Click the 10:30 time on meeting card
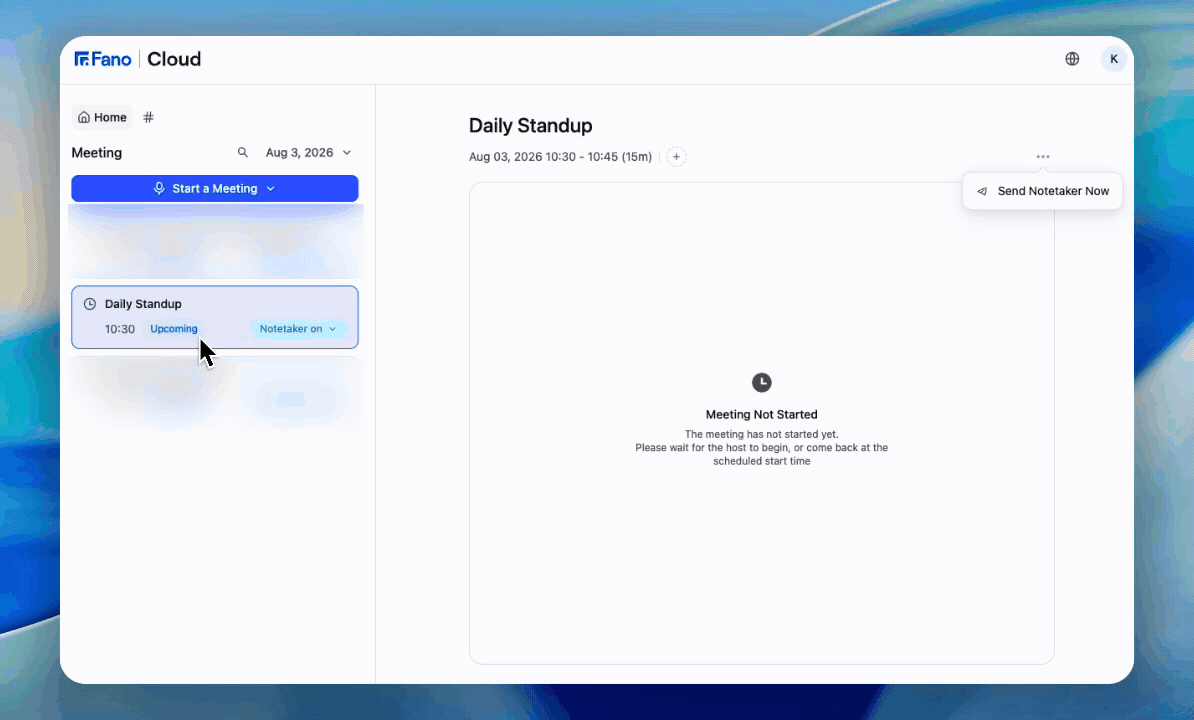The width and height of the screenshot is (1194, 720). coord(120,329)
